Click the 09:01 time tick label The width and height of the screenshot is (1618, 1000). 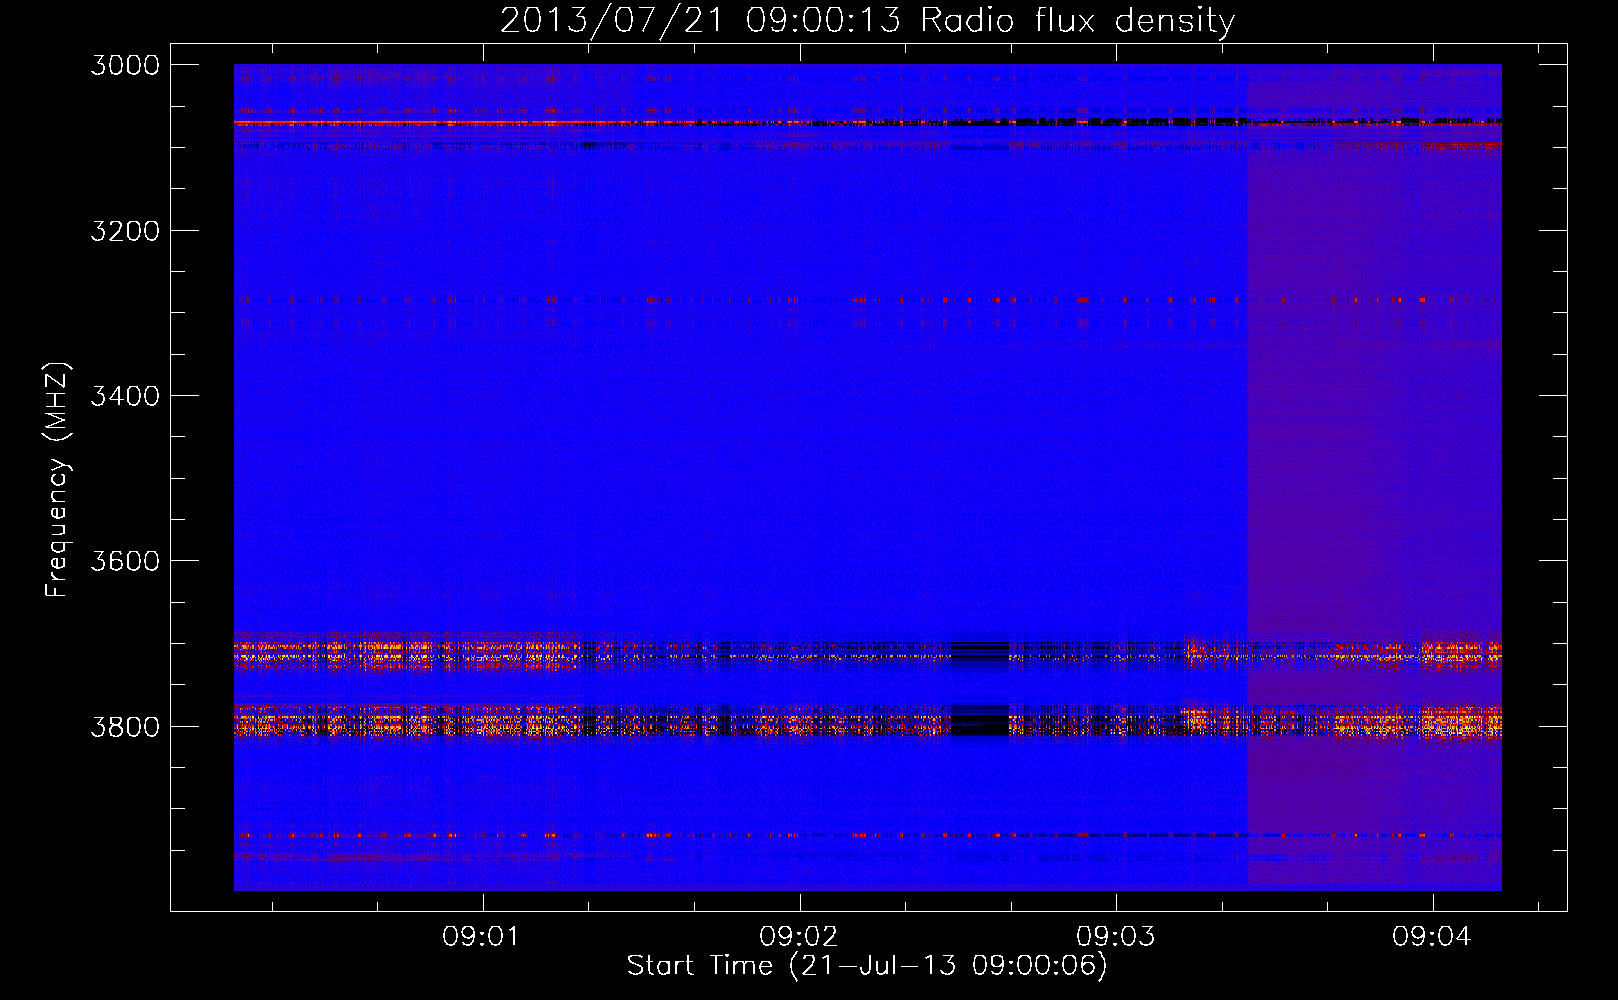point(483,936)
